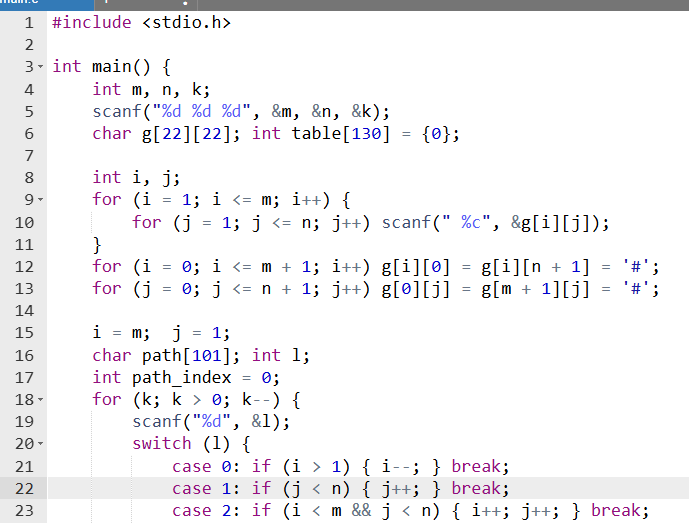
Task: Collapse the switch block fold at line 20
Action: 39,444
